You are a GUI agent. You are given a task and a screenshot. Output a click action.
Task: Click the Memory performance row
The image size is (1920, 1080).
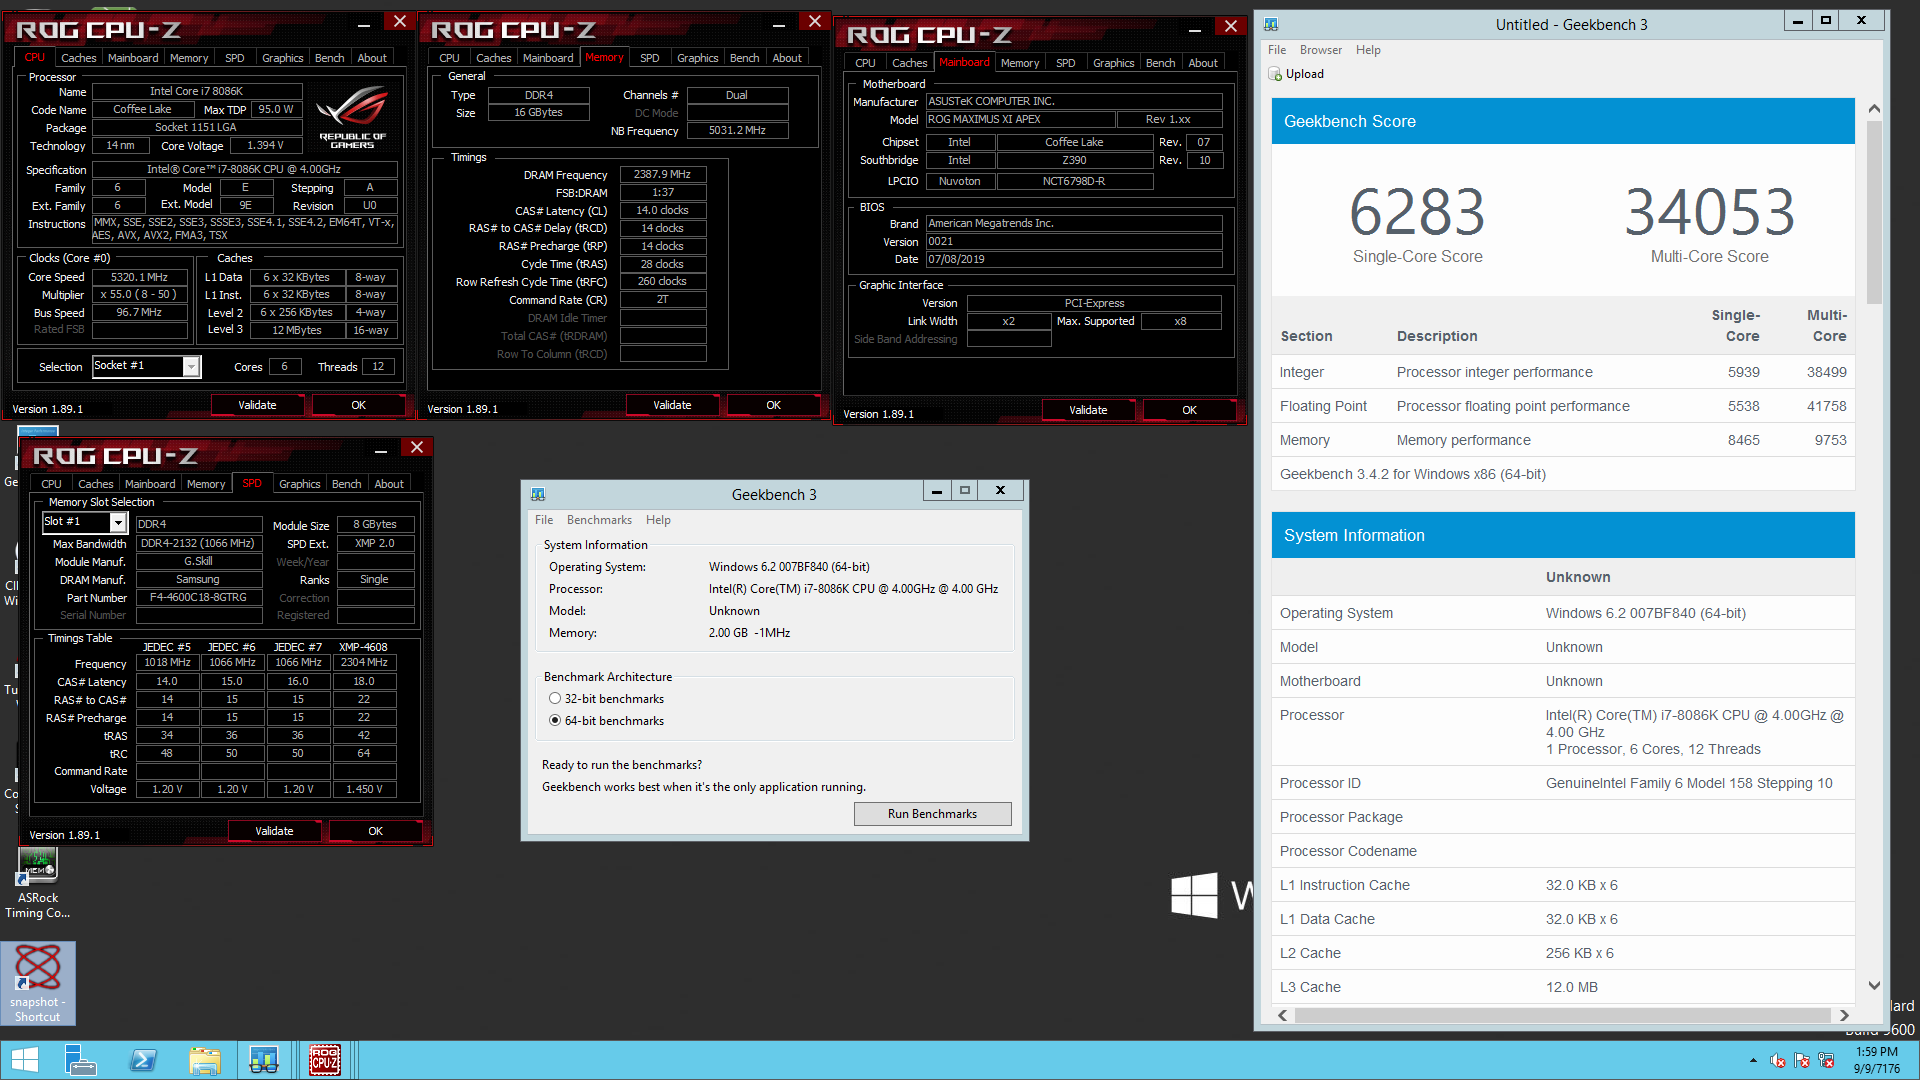(1563, 440)
